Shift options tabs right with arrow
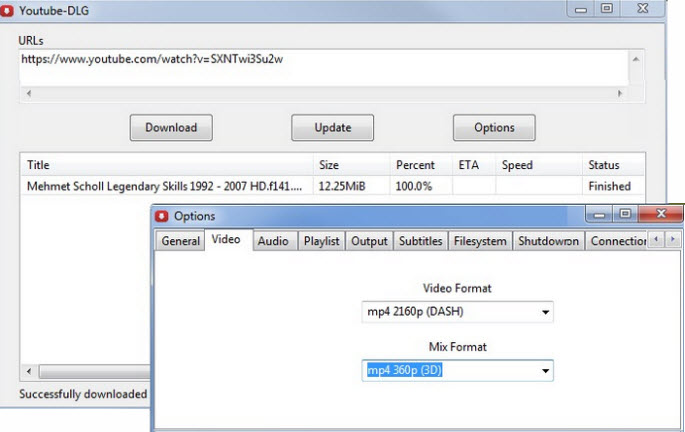This screenshot has width=685, height=432. pyautogui.click(x=673, y=239)
